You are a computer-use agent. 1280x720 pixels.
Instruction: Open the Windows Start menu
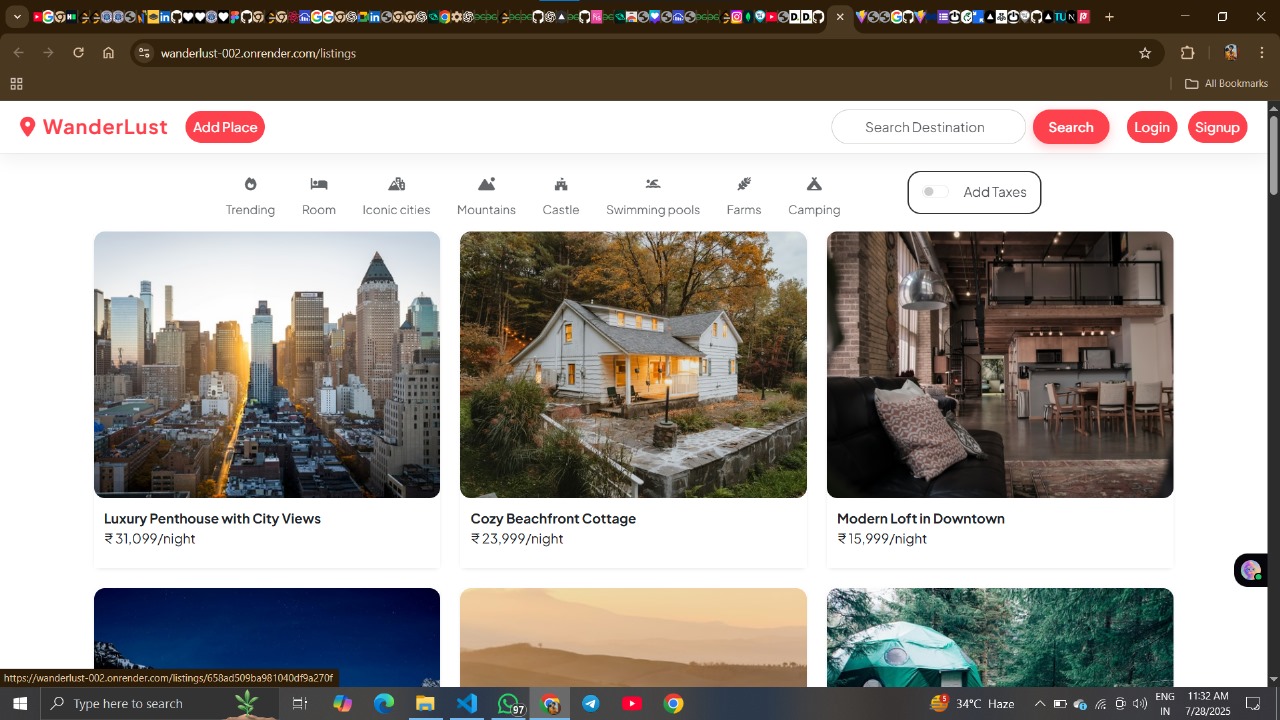coord(20,704)
